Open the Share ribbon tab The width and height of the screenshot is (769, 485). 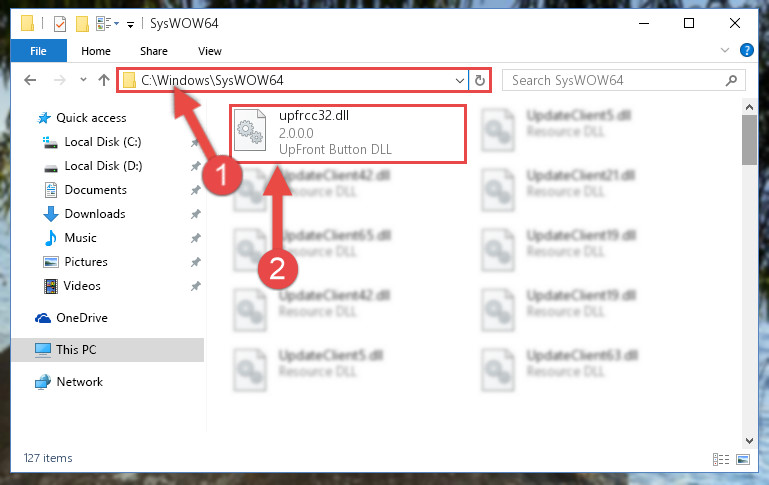click(154, 51)
